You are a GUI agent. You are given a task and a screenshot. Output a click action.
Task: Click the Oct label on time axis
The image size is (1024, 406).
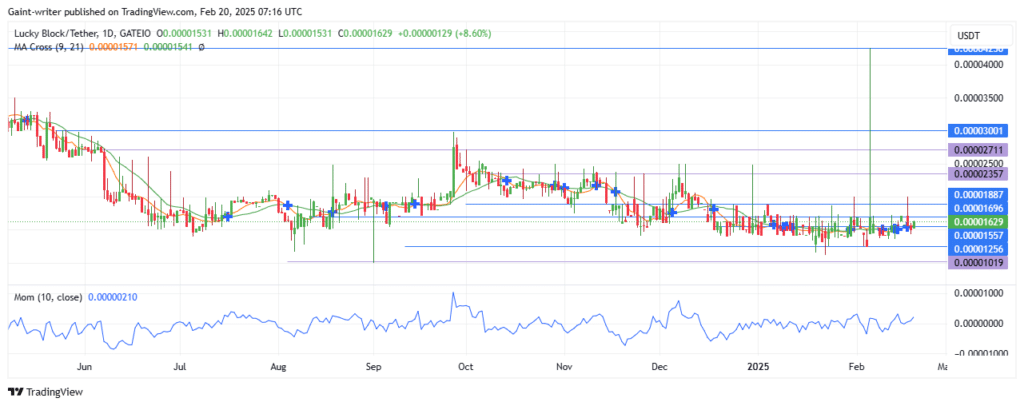[x=466, y=367]
